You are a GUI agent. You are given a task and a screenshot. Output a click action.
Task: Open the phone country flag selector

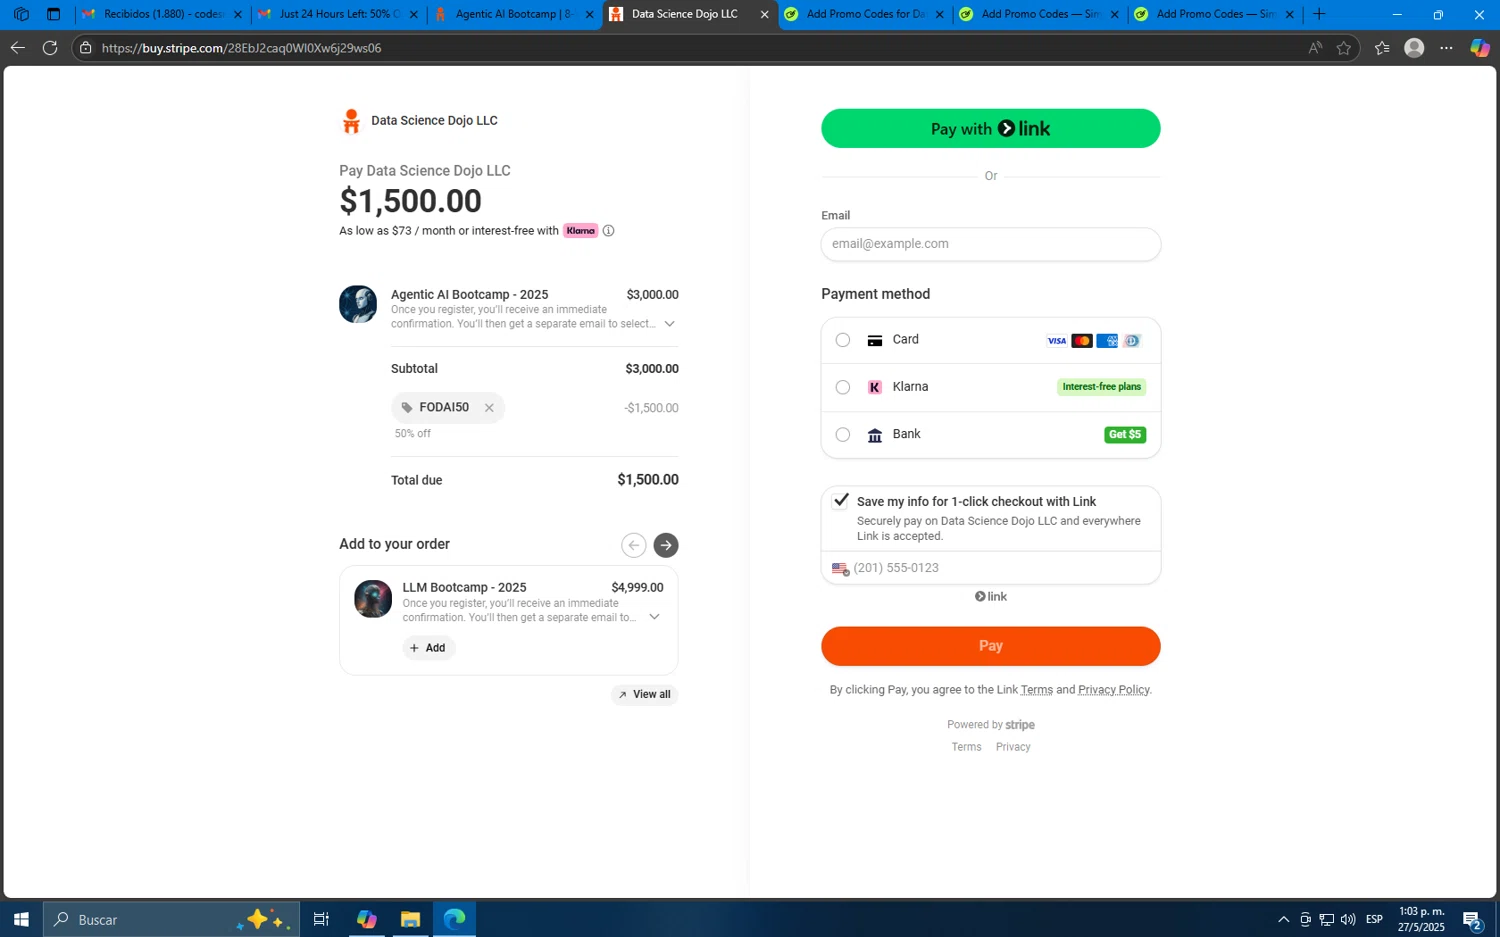(x=840, y=568)
